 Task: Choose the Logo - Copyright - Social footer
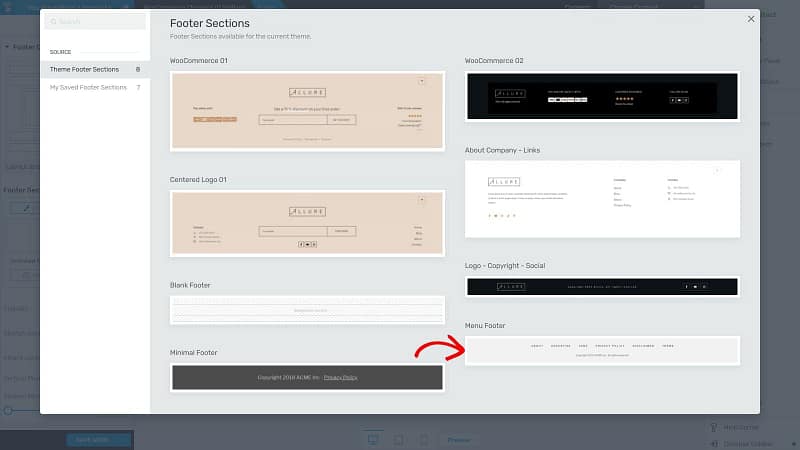click(602, 286)
